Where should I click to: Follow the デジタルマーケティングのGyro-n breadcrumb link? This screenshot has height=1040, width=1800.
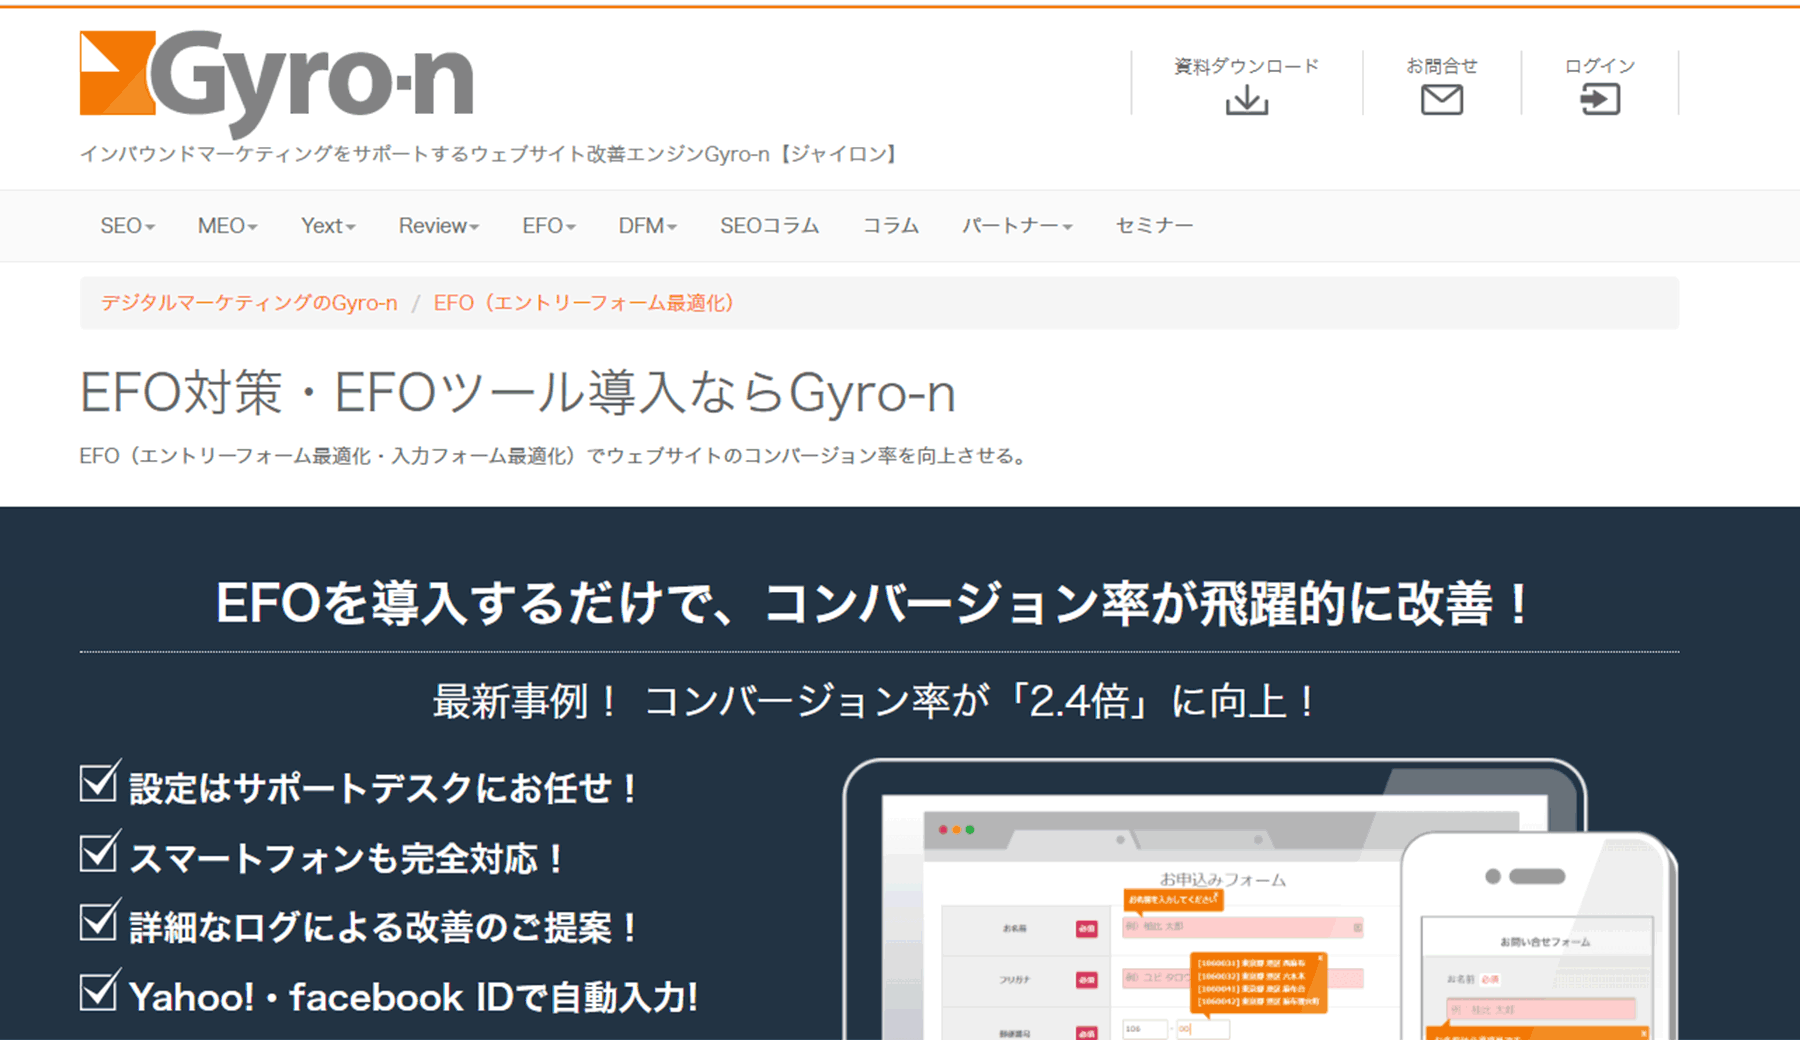click(x=248, y=302)
